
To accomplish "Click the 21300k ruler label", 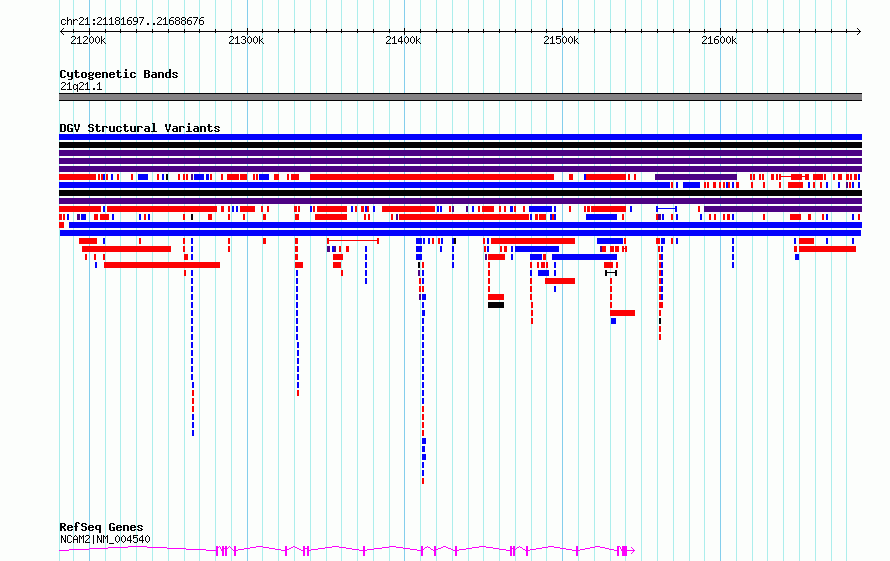I will [246, 40].
